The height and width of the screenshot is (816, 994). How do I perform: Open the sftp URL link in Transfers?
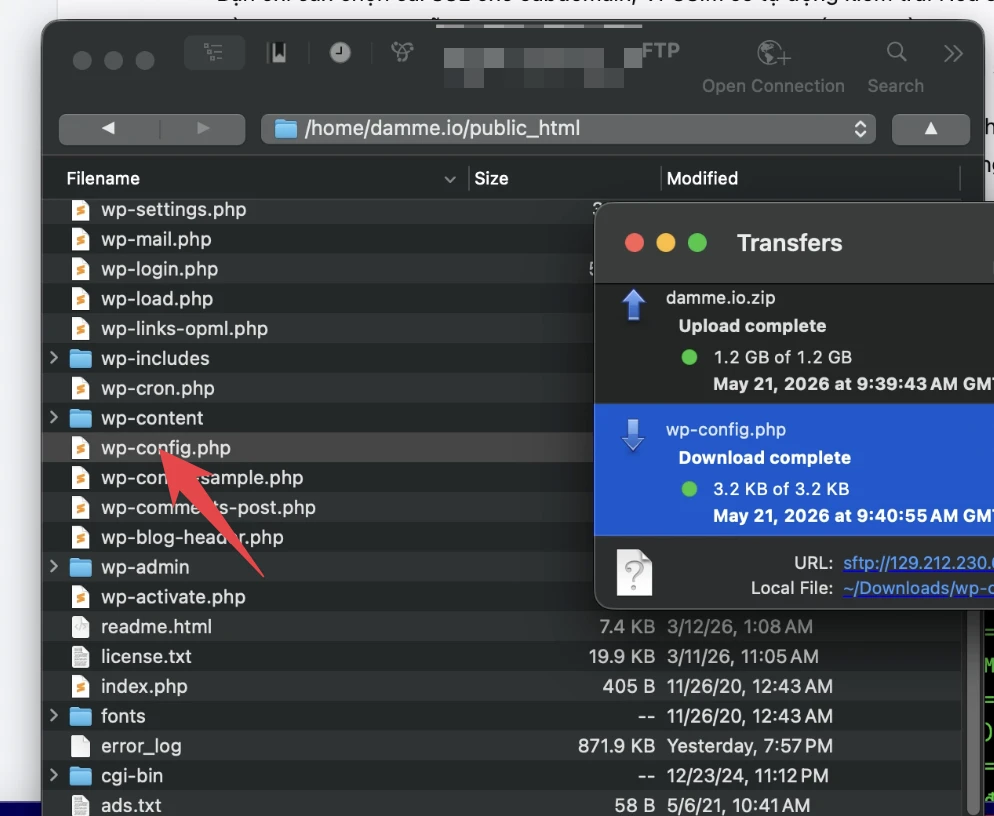point(918,563)
